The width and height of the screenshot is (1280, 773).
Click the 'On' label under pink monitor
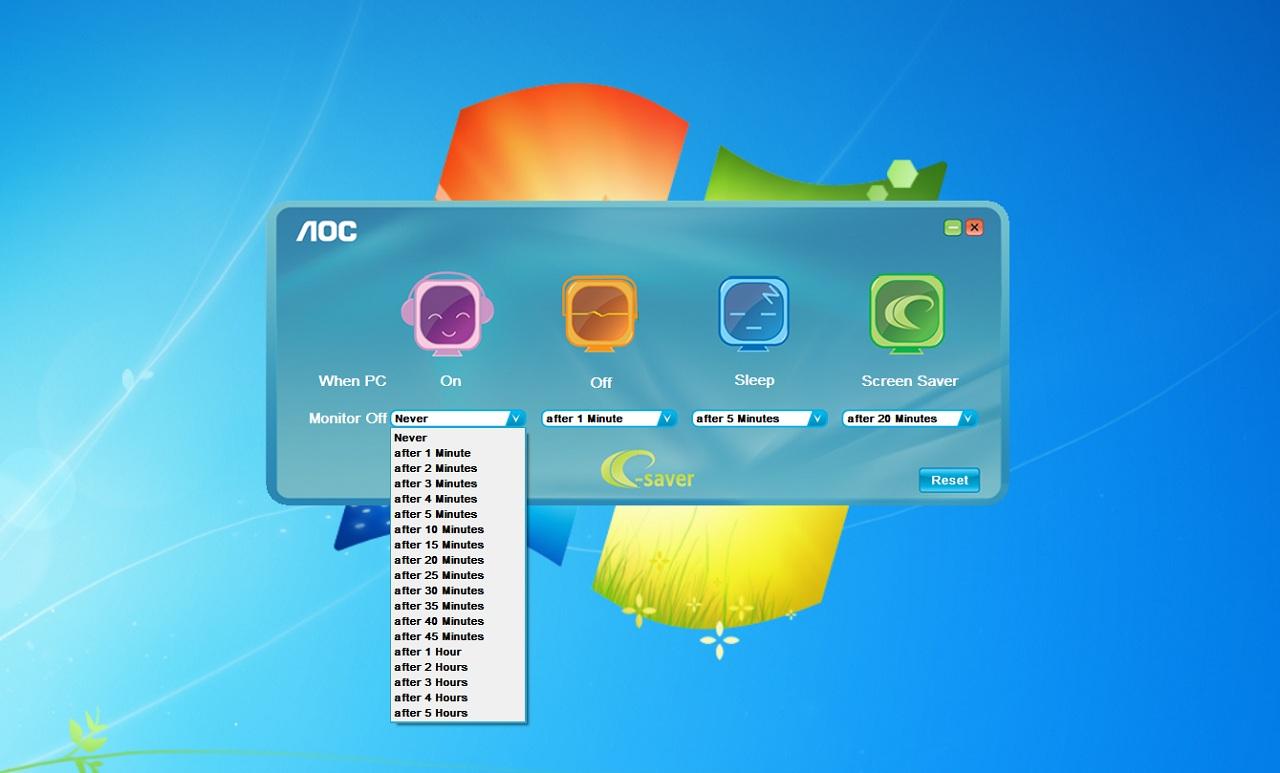point(451,381)
